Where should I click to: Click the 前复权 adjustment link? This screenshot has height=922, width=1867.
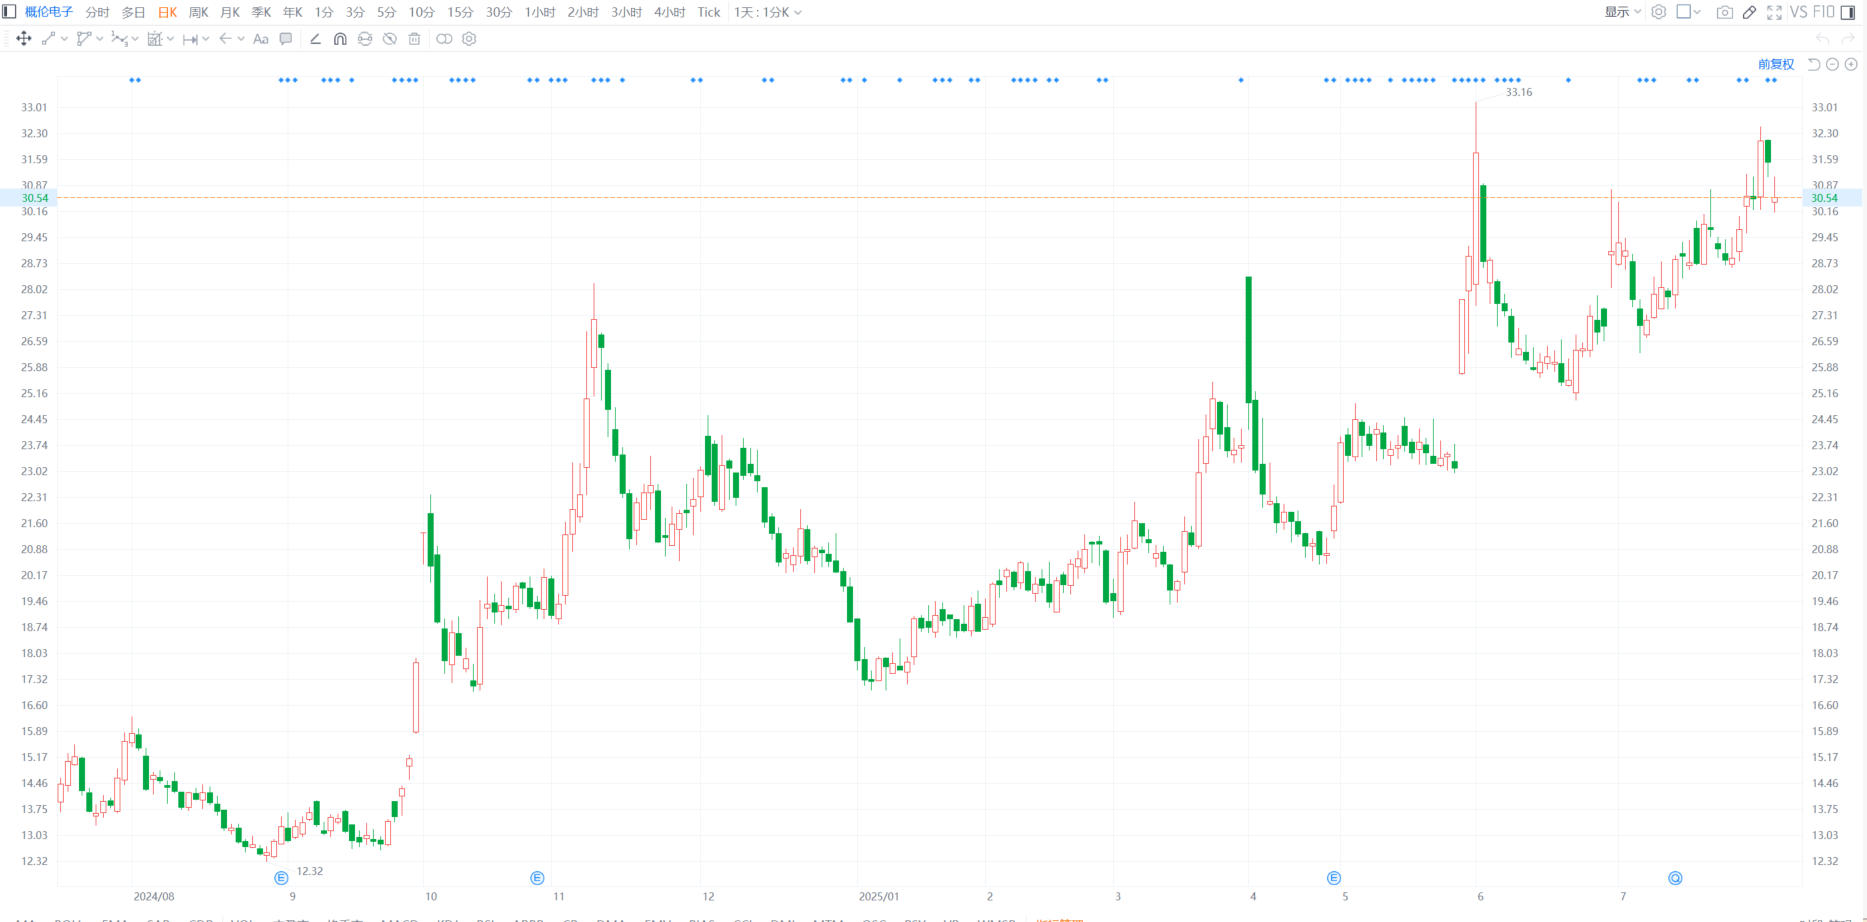click(x=1775, y=64)
